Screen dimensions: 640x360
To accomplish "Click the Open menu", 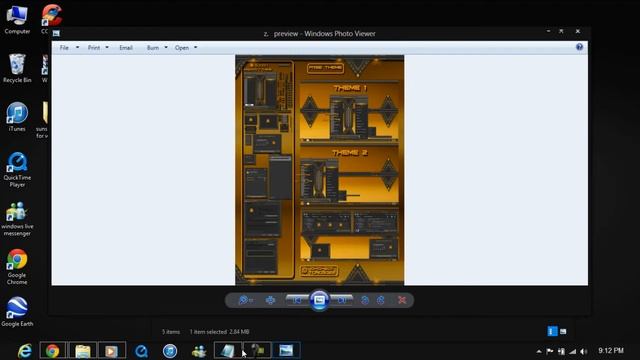I will click(182, 48).
